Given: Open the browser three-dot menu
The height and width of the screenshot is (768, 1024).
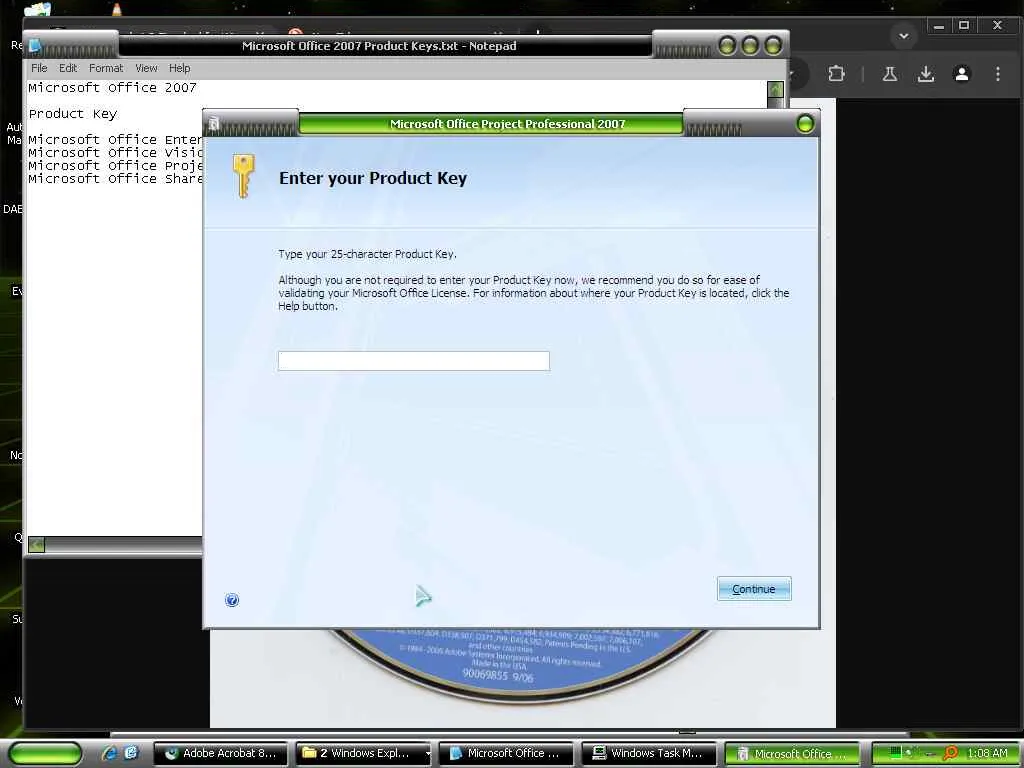Looking at the screenshot, I should point(998,74).
